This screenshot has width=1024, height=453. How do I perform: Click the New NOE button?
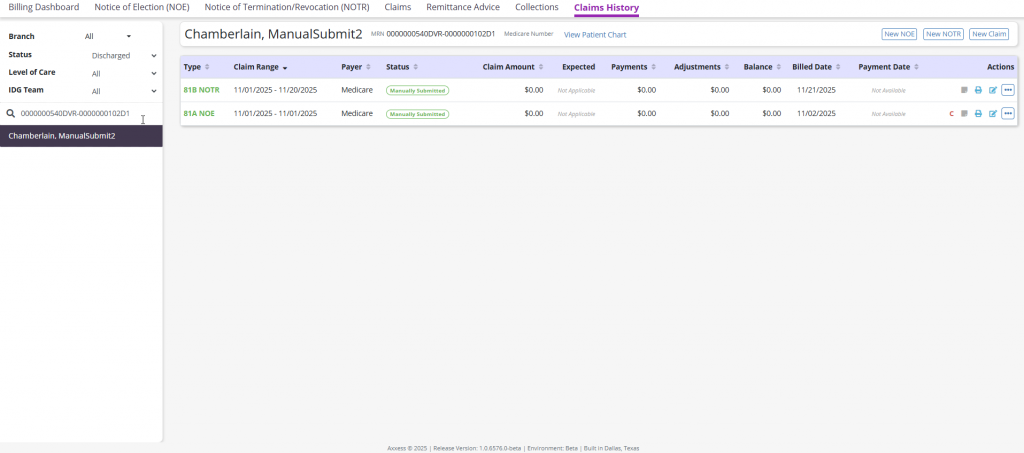point(899,34)
